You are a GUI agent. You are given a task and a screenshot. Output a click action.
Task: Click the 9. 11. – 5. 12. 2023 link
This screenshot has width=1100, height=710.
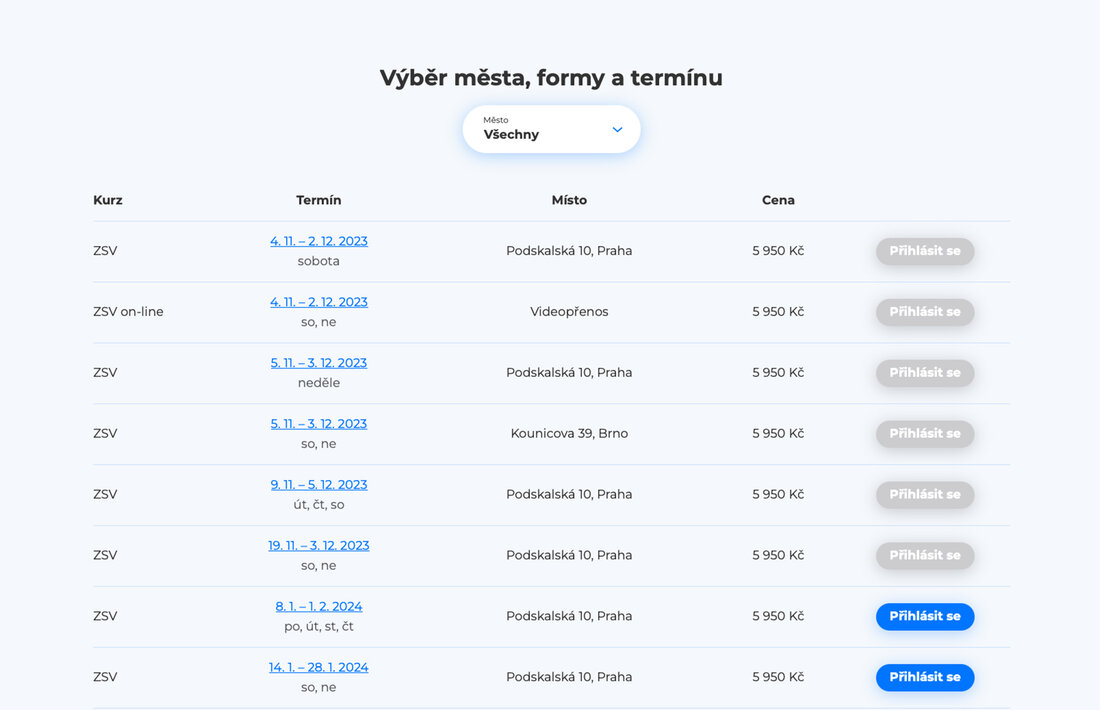(319, 485)
